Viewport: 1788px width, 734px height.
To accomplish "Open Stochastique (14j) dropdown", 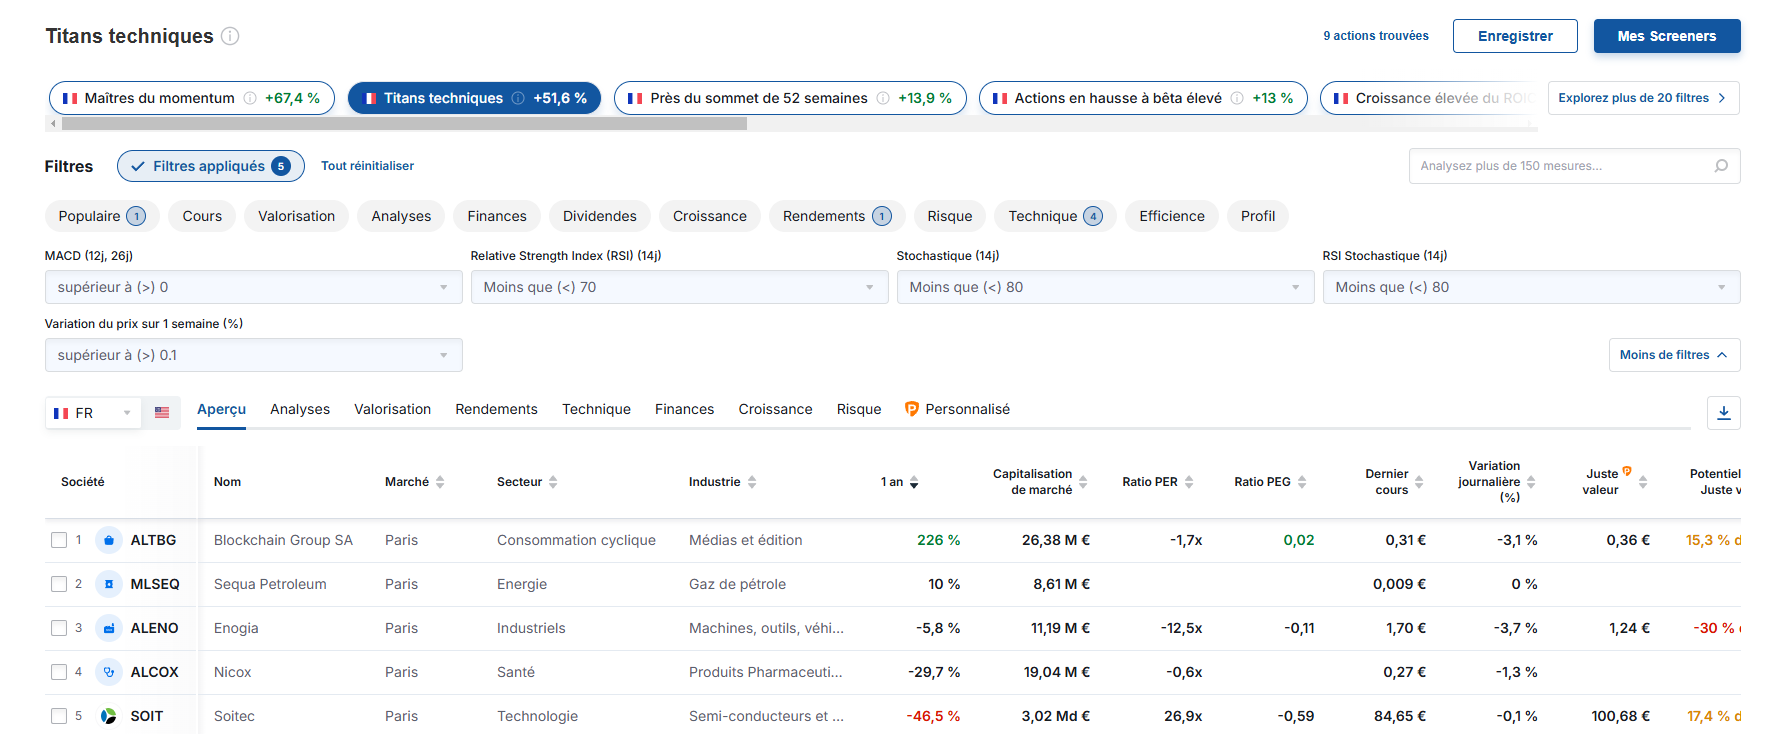I will tap(1105, 287).
